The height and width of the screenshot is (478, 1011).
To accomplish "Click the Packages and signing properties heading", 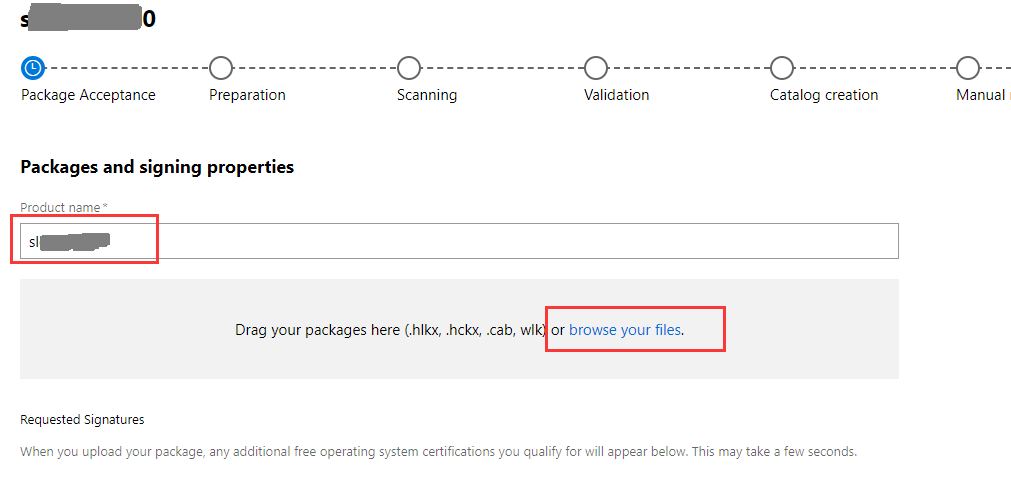I will (x=157, y=167).
